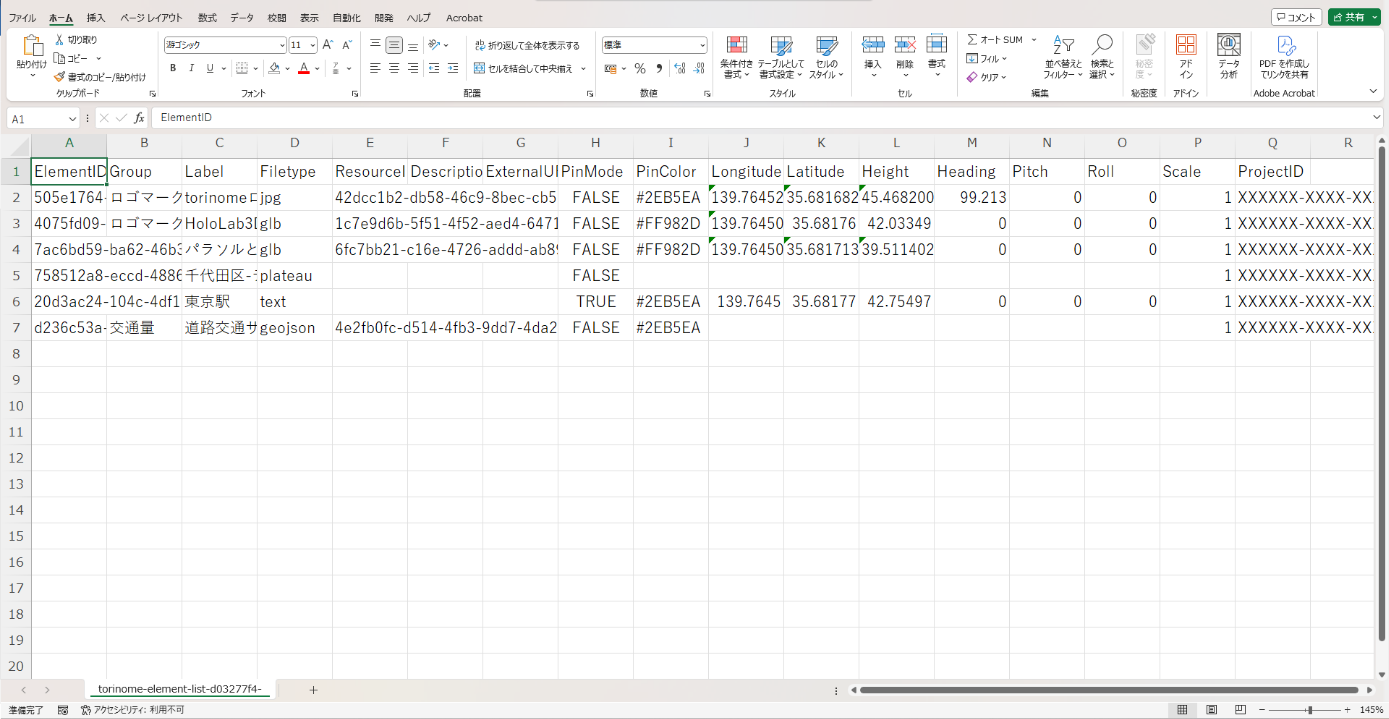Click the red font color swatch

coord(303,68)
